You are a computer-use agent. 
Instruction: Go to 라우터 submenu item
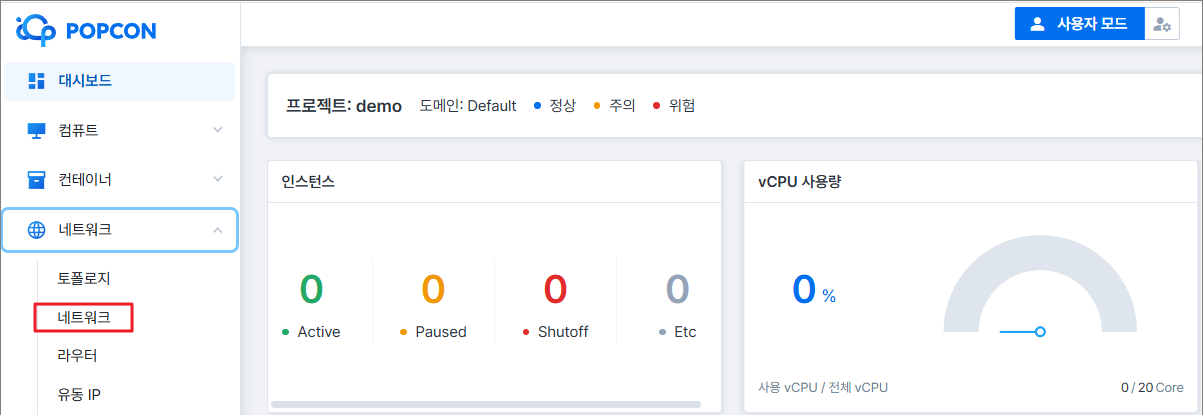(78, 355)
